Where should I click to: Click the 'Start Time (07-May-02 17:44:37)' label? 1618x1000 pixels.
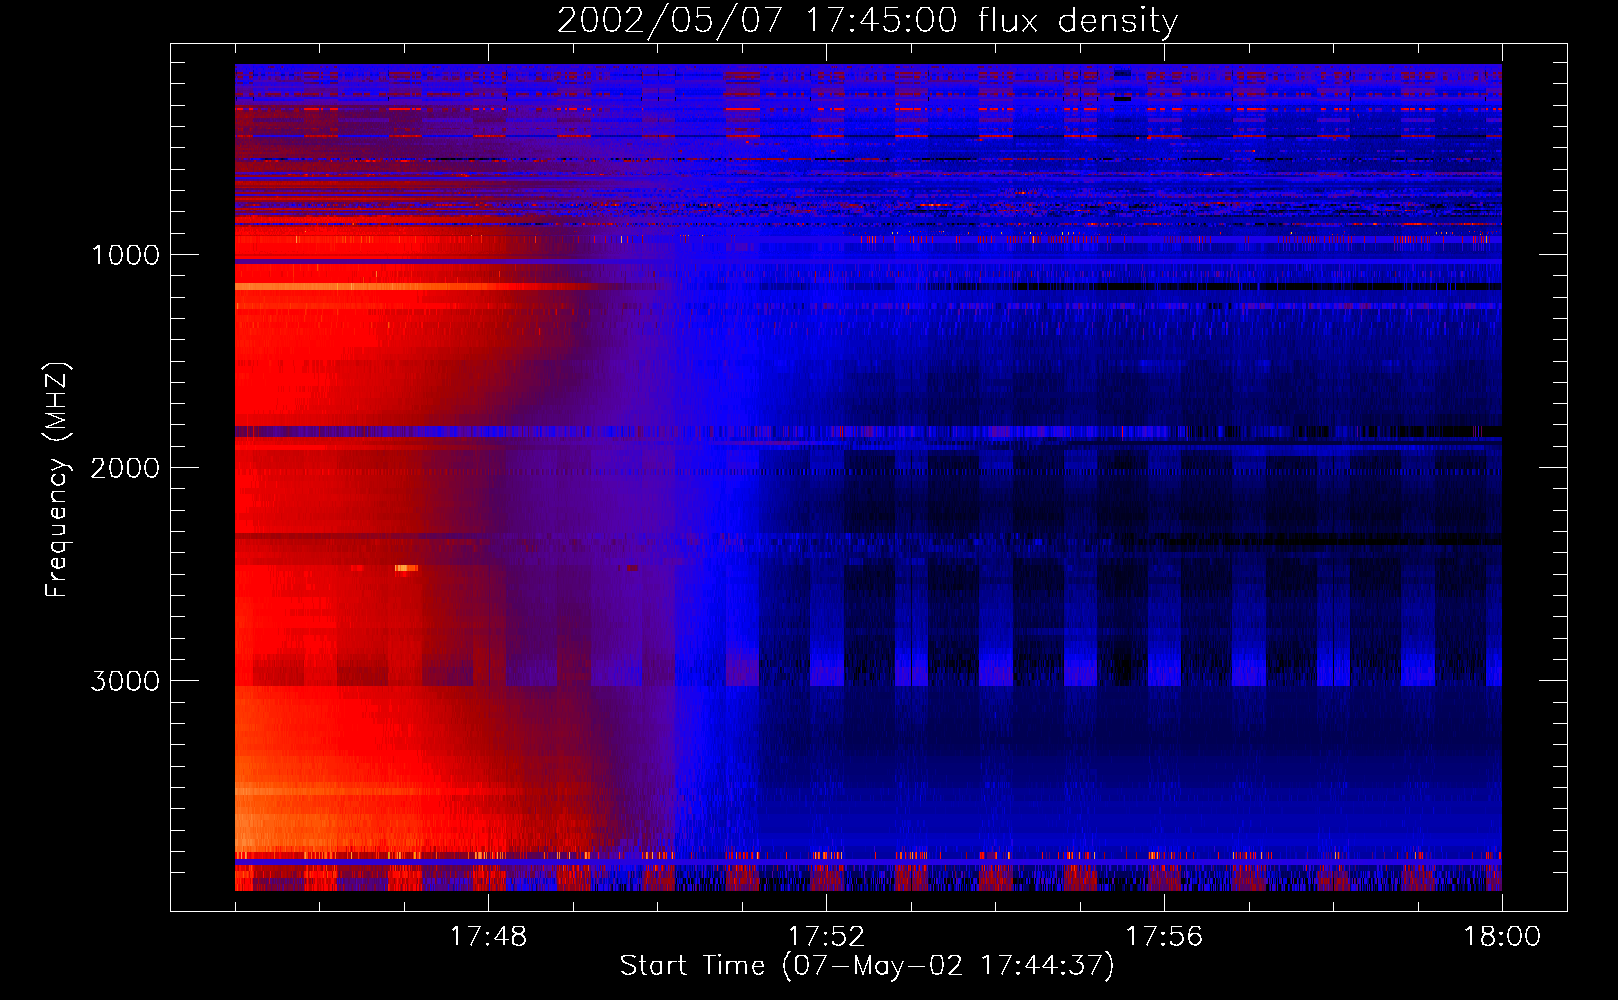pyautogui.click(x=867, y=966)
